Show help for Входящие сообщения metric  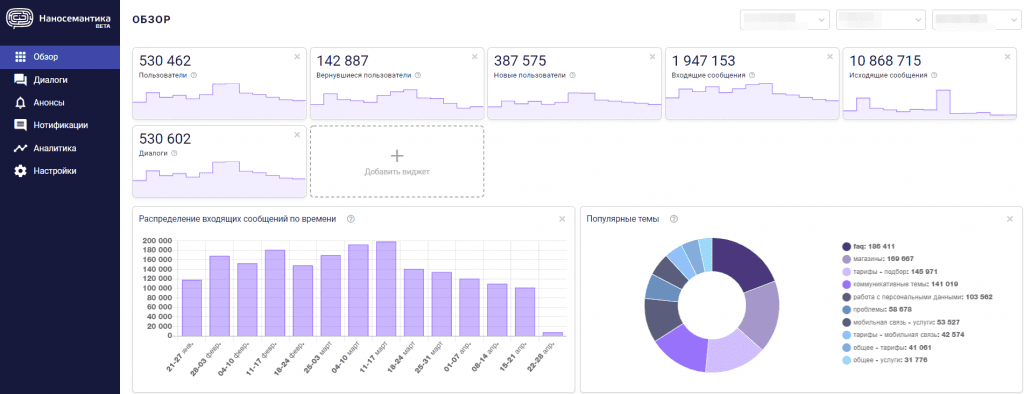[753, 75]
